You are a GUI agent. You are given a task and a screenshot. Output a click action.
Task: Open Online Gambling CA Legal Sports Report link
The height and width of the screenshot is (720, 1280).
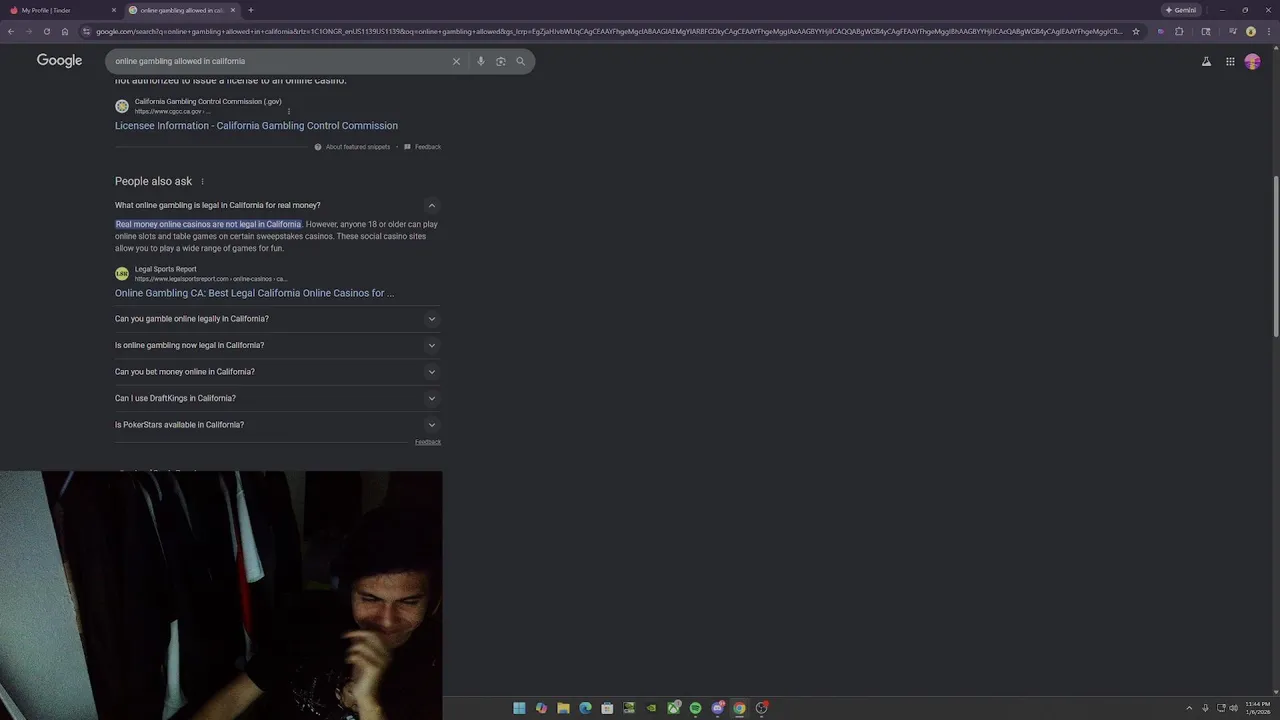point(254,293)
